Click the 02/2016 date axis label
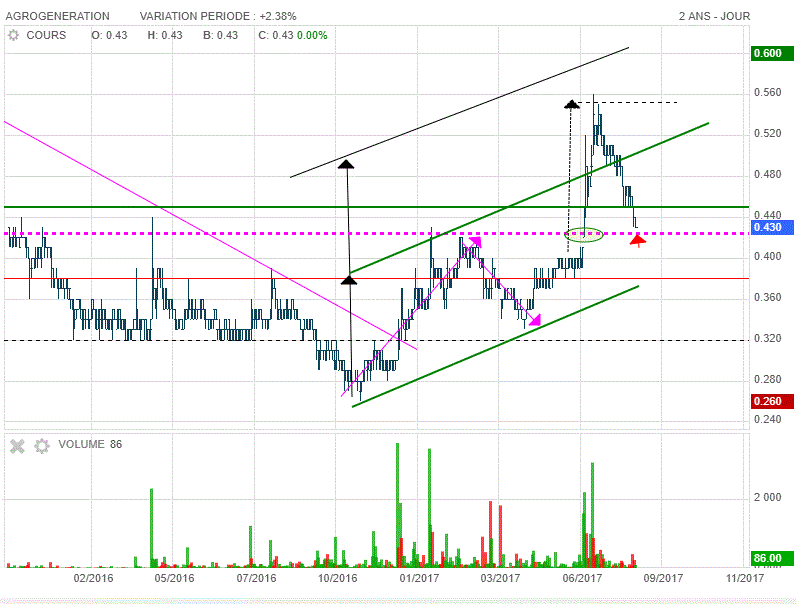 tap(94, 578)
